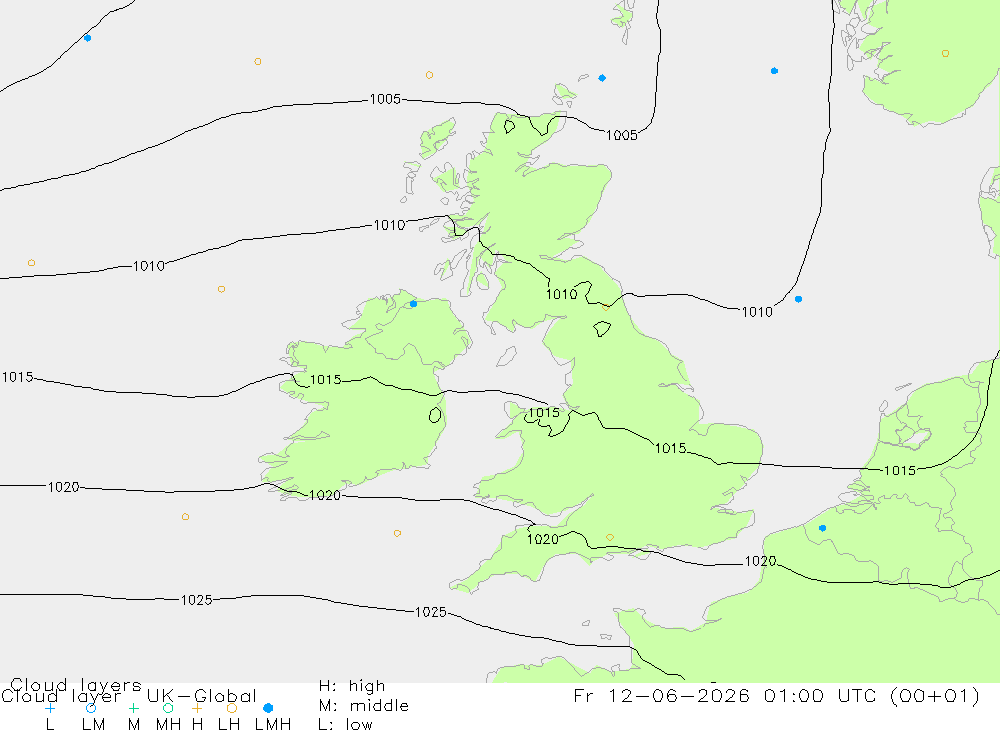Viewport: 1000px width, 733px height.
Task: Select the blue dot in the top-left Atlantic corner
Action: pyautogui.click(x=87, y=38)
